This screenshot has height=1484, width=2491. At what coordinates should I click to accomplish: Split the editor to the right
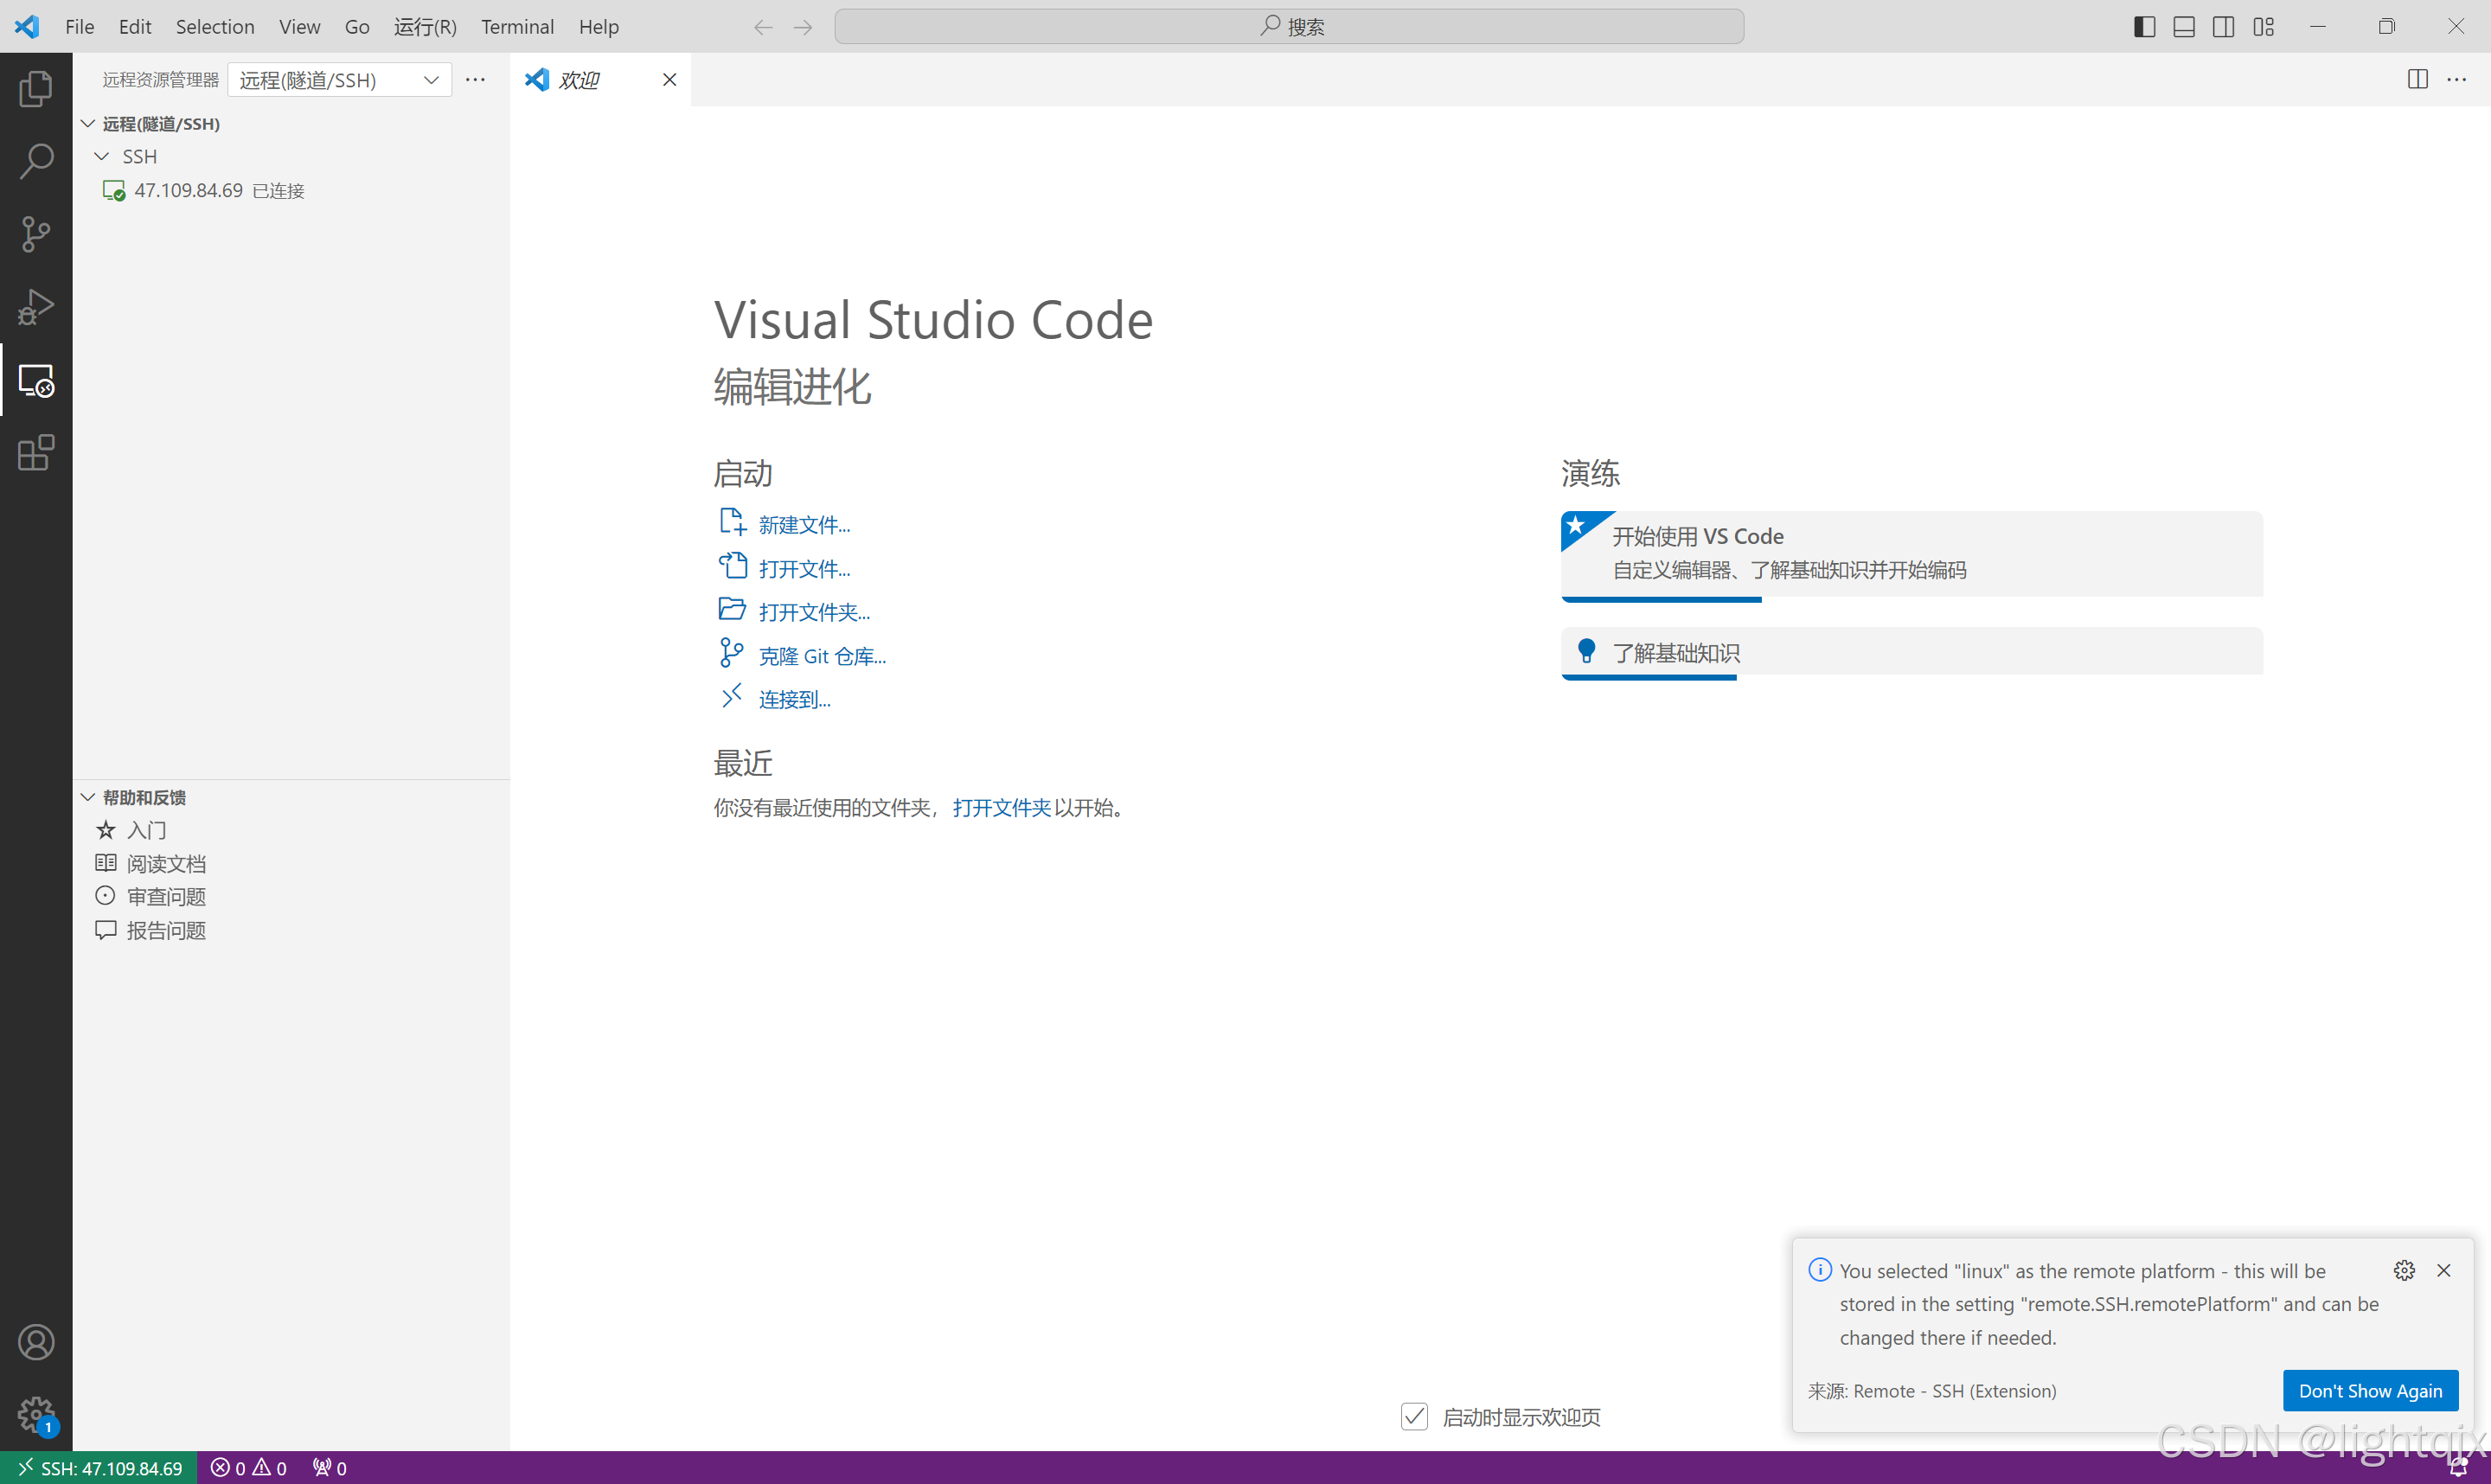click(2418, 79)
